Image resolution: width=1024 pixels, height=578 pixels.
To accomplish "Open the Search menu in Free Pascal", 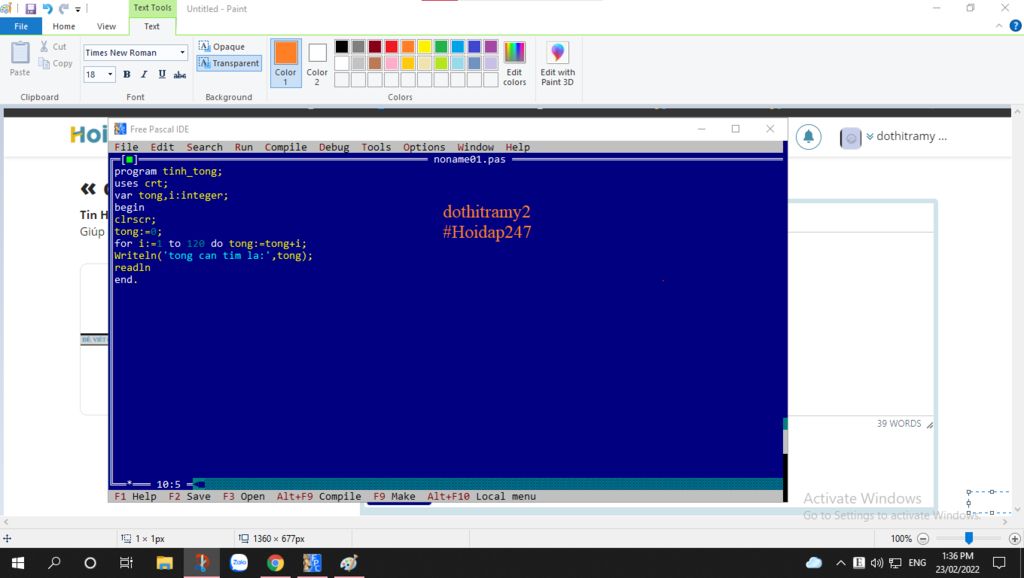I will point(204,147).
